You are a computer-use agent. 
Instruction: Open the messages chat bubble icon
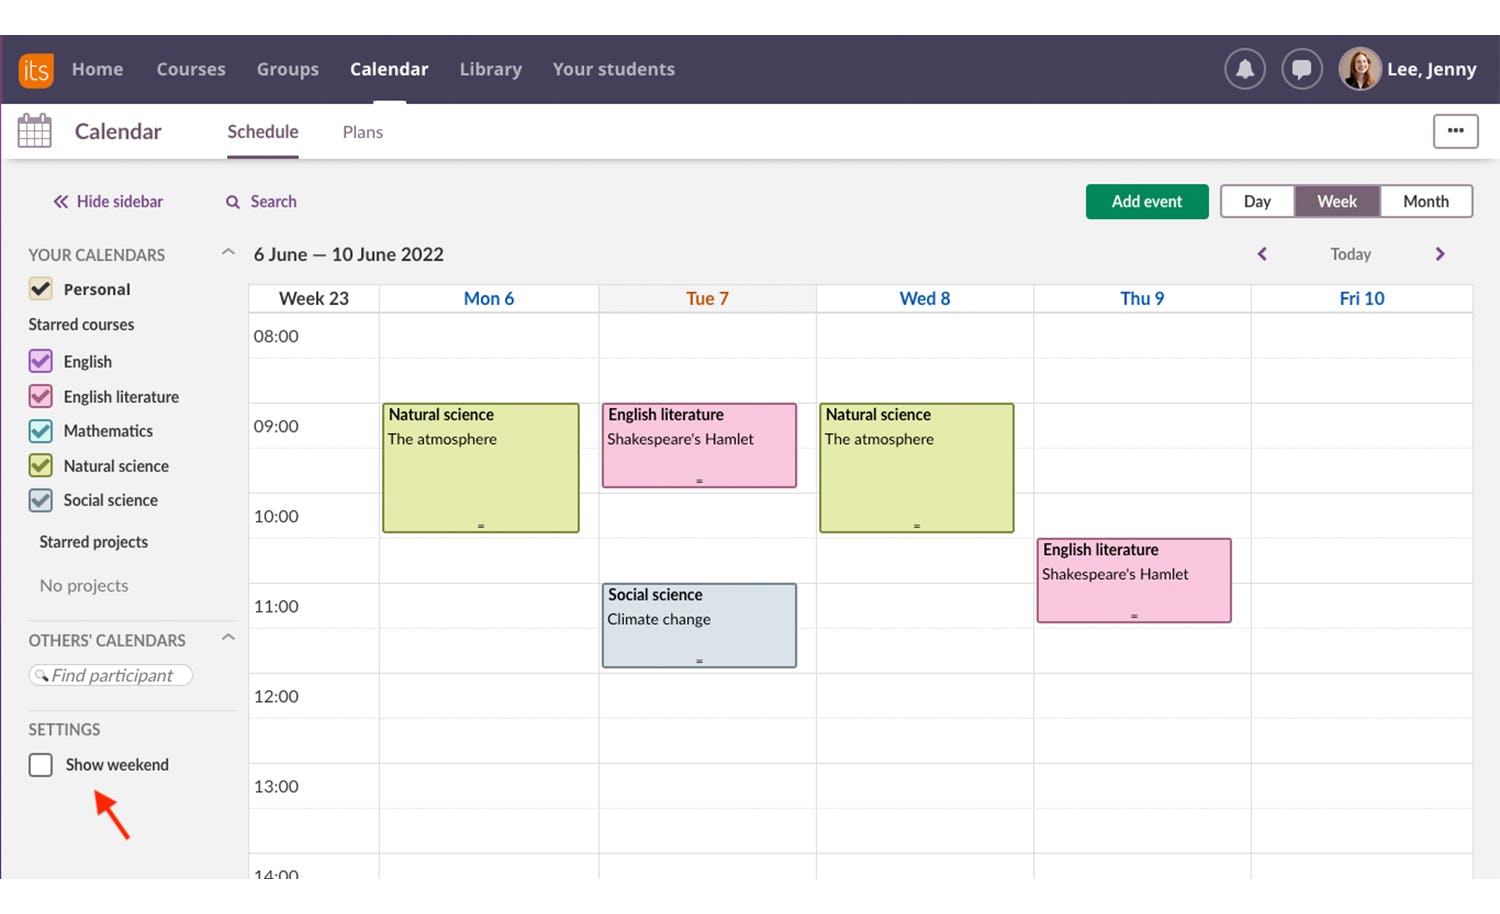(x=1302, y=69)
